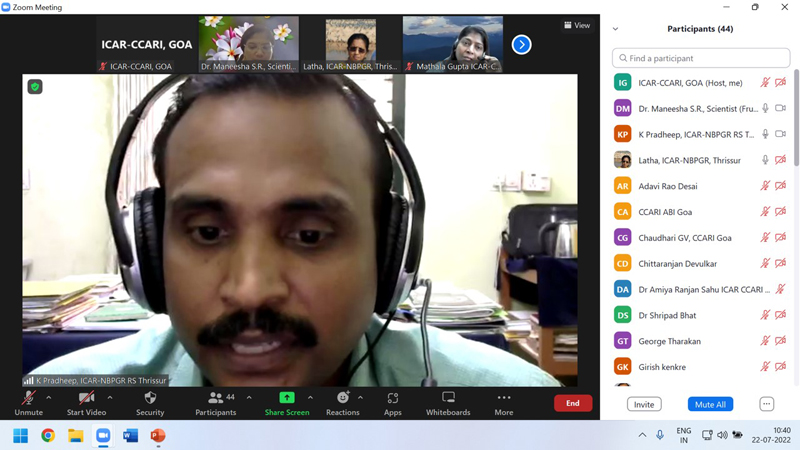
Task: Click the DM avatar of Dr. Maneesha S.R.
Action: coord(622,108)
